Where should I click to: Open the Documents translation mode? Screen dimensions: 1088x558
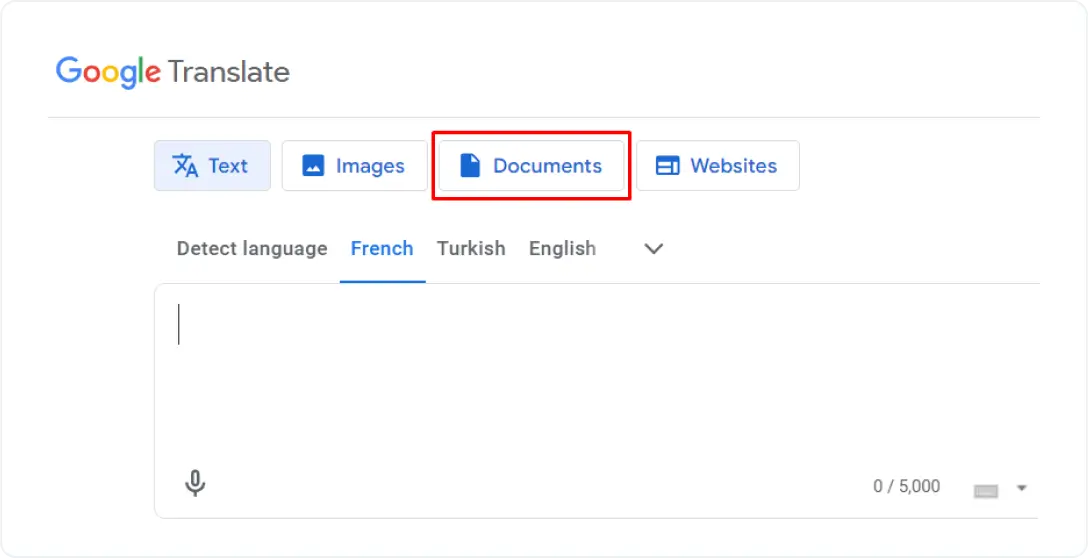[x=532, y=166]
